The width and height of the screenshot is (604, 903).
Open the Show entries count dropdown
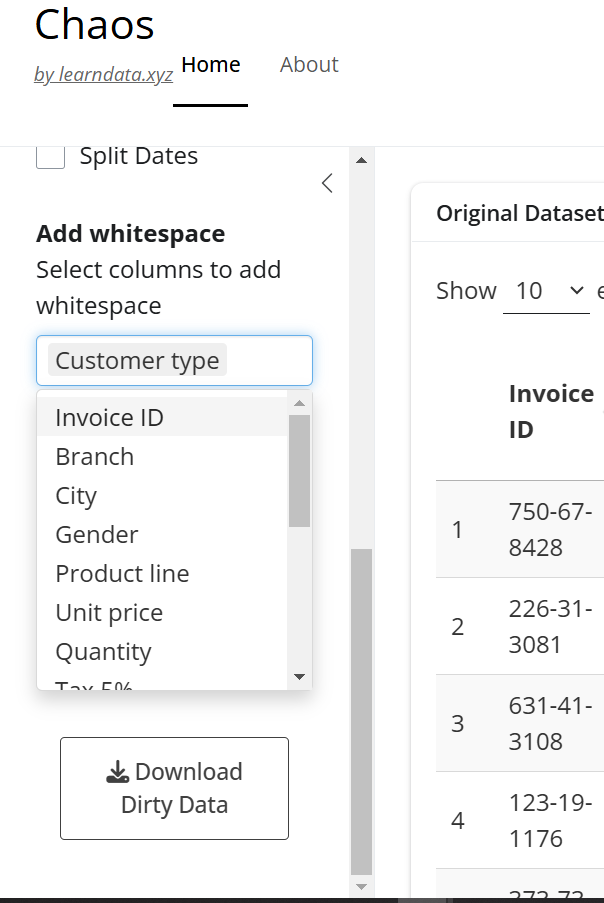point(546,291)
